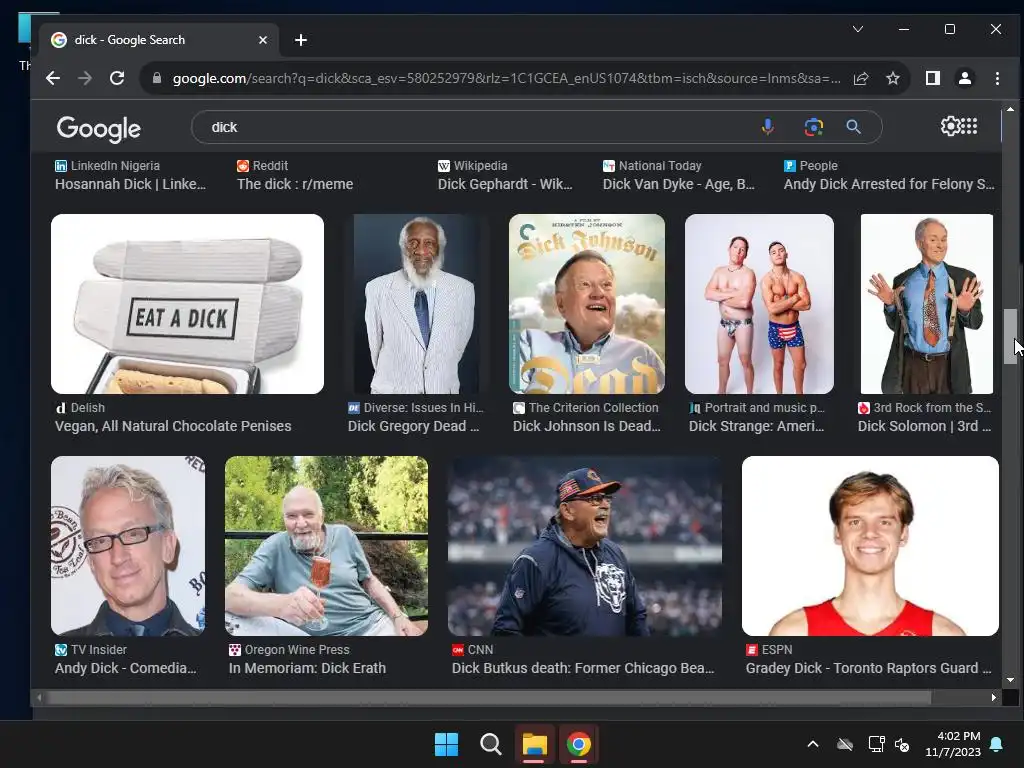
Task: Click the vertical scrollbar thumb
Action: click(x=1010, y=336)
